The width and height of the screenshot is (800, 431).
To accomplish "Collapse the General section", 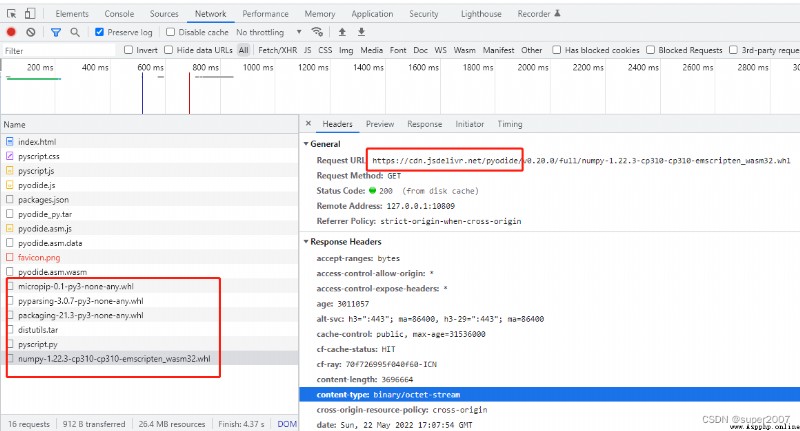I will pyautogui.click(x=306, y=144).
